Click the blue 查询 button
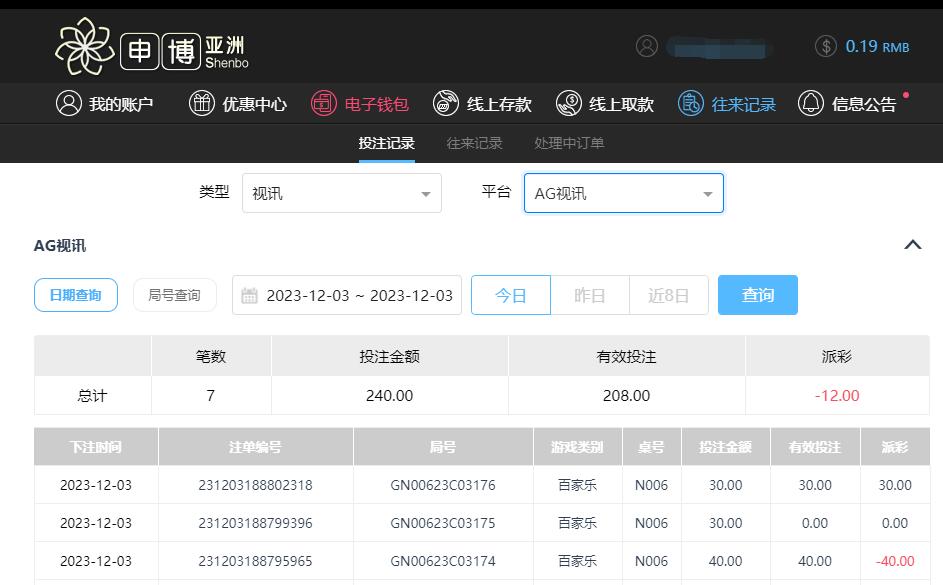Viewport: 943px width, 585px height. 757,295
